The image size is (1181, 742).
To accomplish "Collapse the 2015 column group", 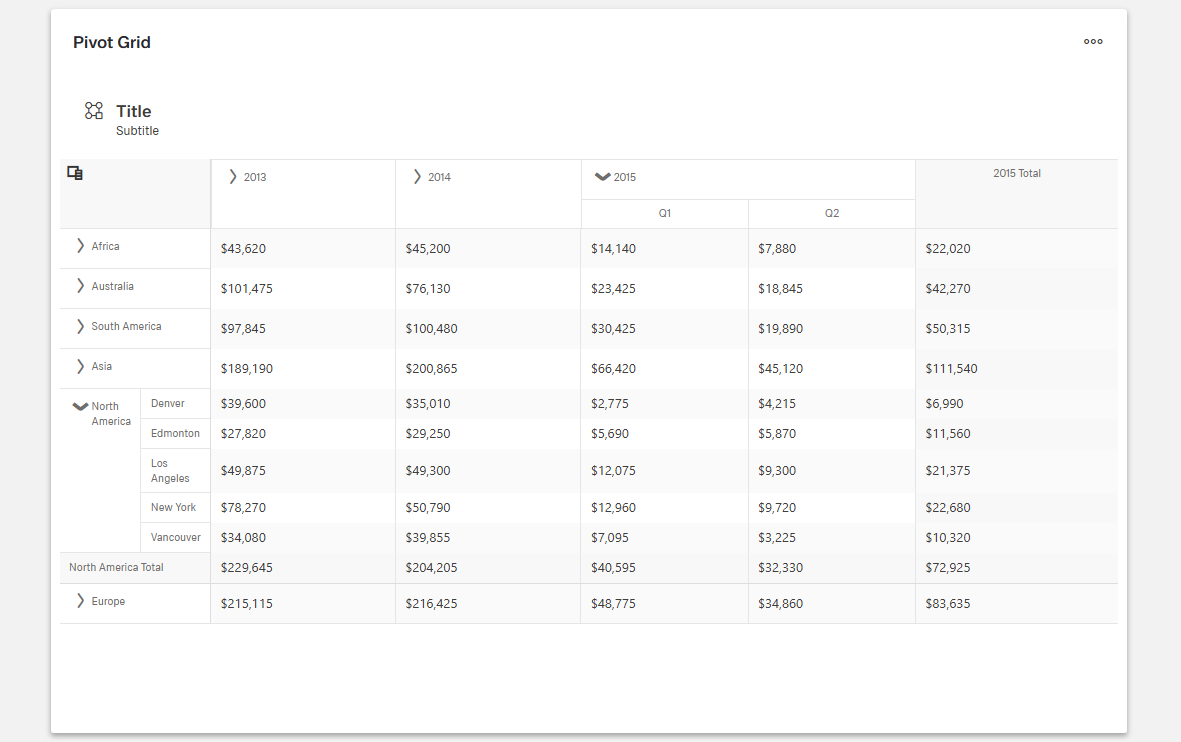I will [x=602, y=177].
